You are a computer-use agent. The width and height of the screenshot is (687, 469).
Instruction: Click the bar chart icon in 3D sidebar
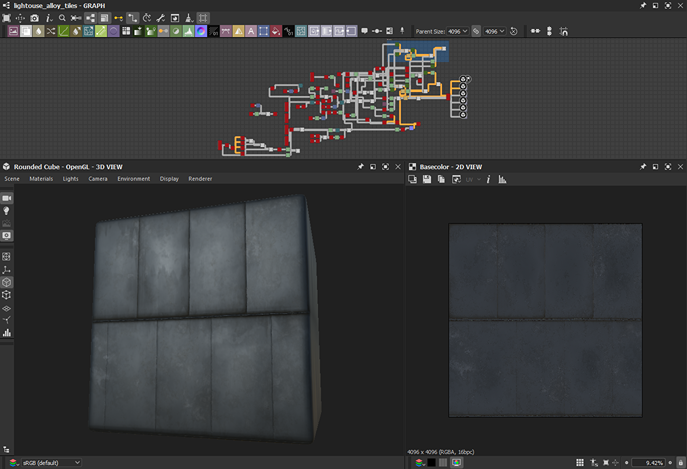coord(7,333)
